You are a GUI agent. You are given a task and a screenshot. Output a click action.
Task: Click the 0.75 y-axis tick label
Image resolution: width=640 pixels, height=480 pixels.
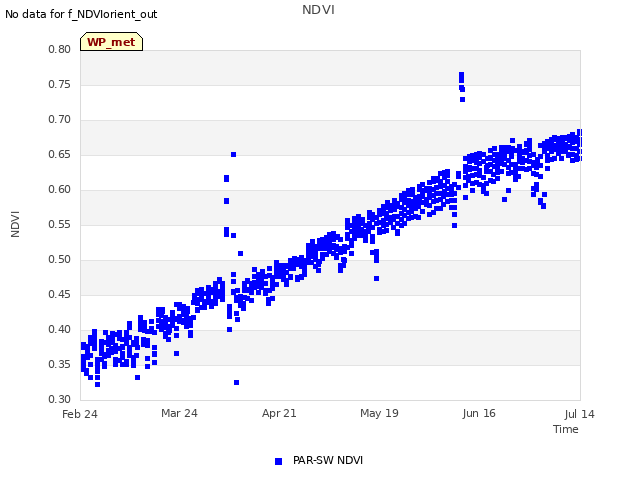coord(60,84)
